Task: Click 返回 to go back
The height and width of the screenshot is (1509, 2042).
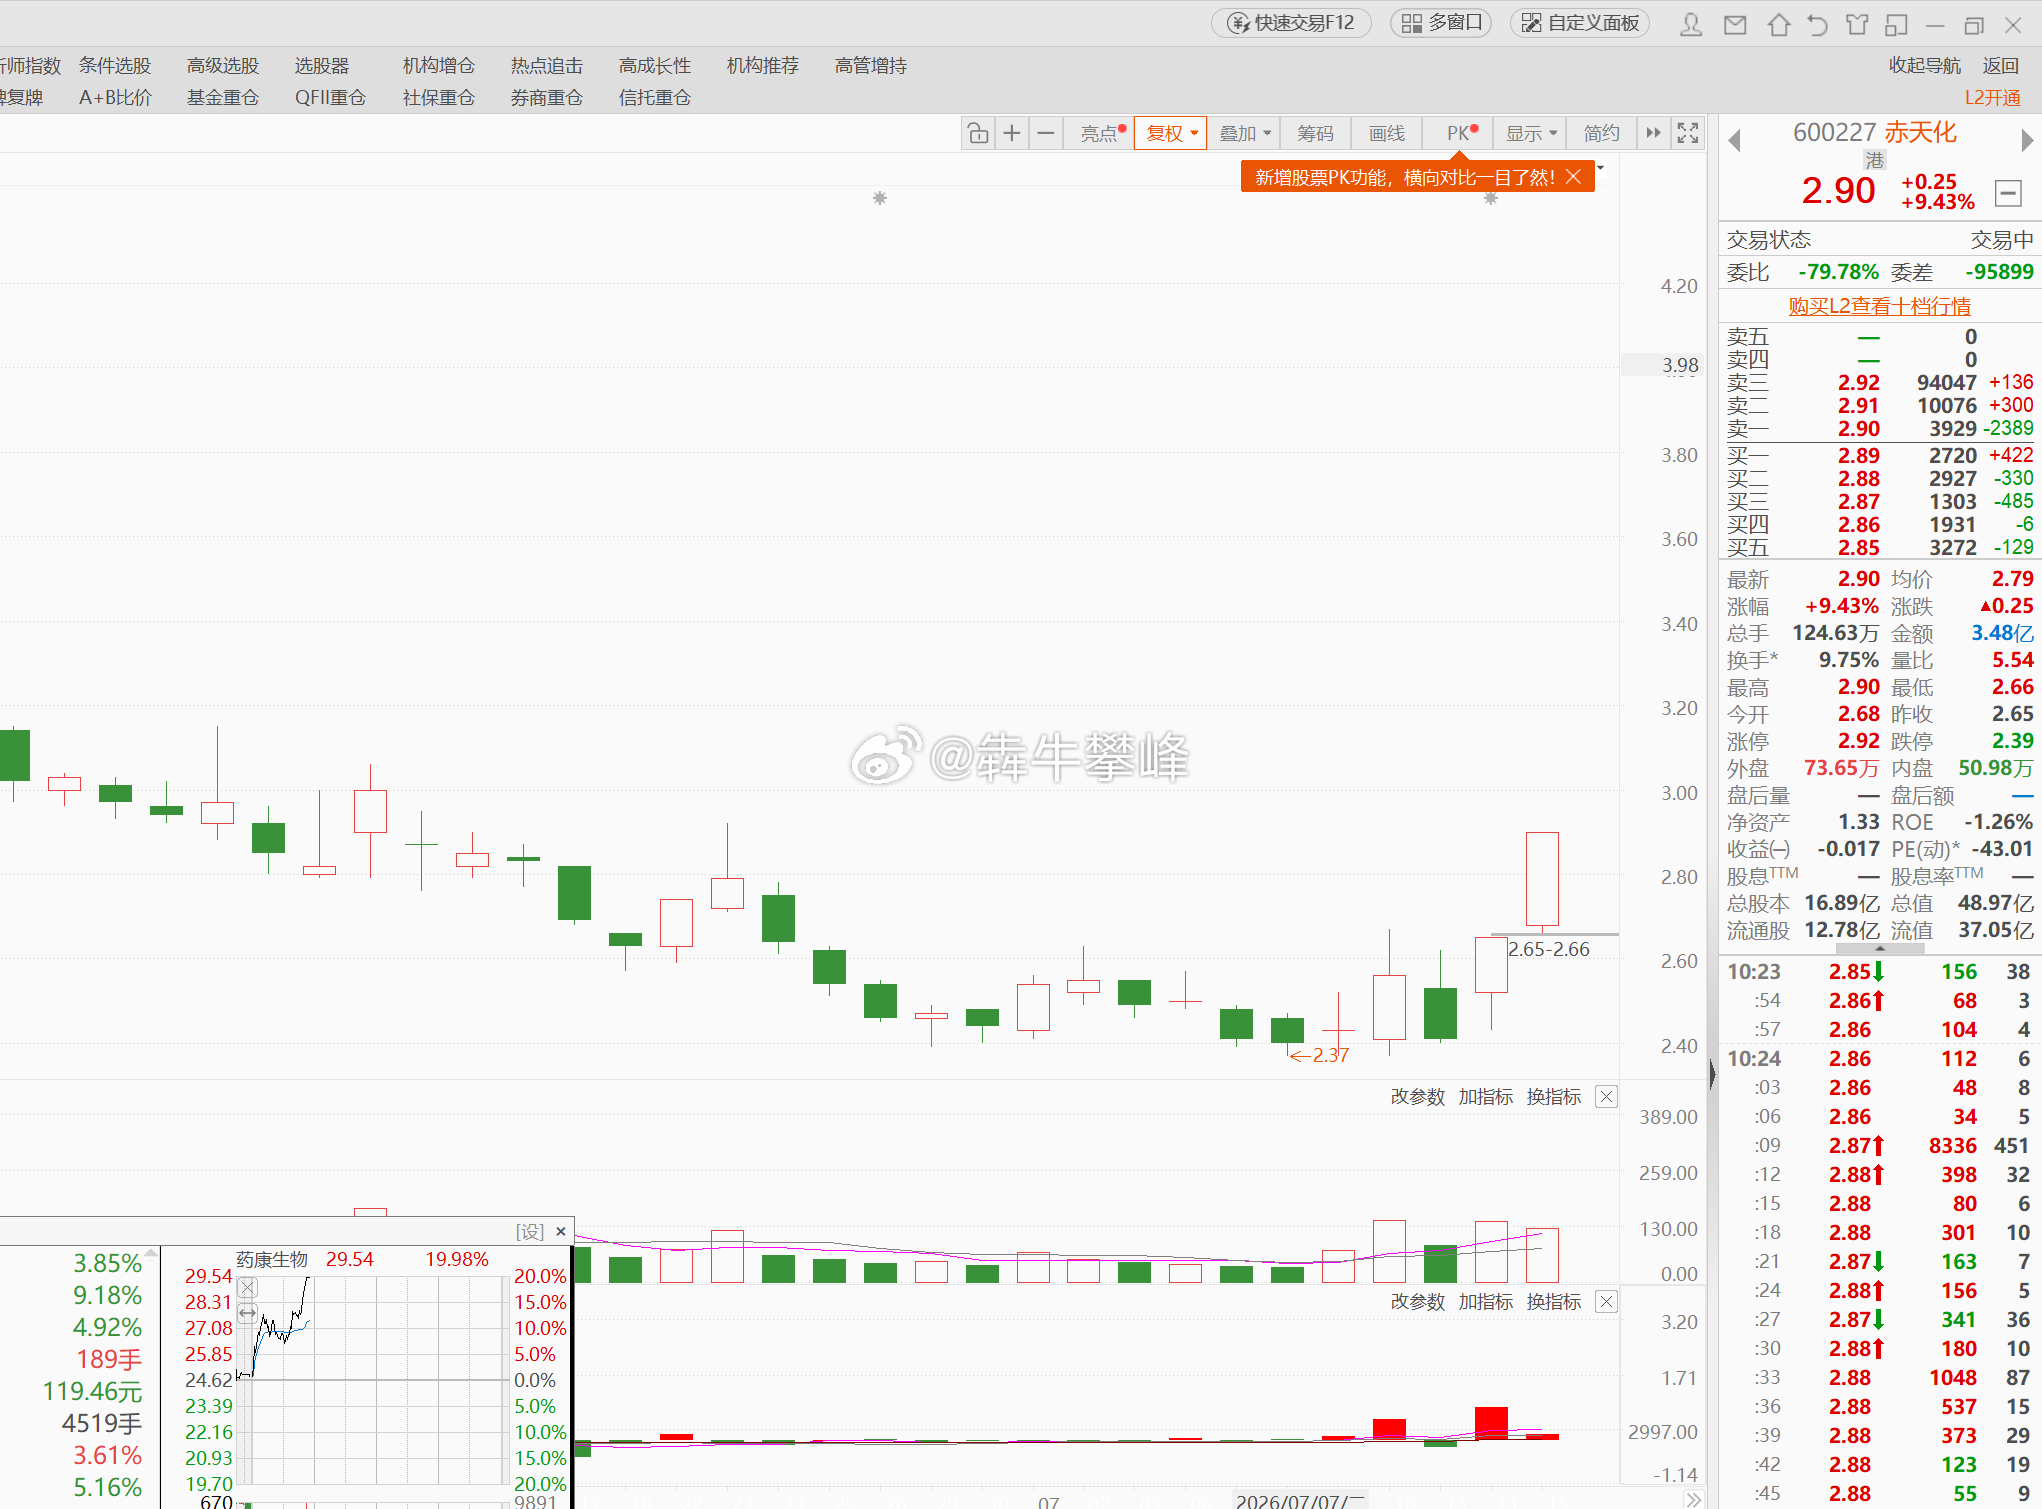Action: [x=2001, y=66]
